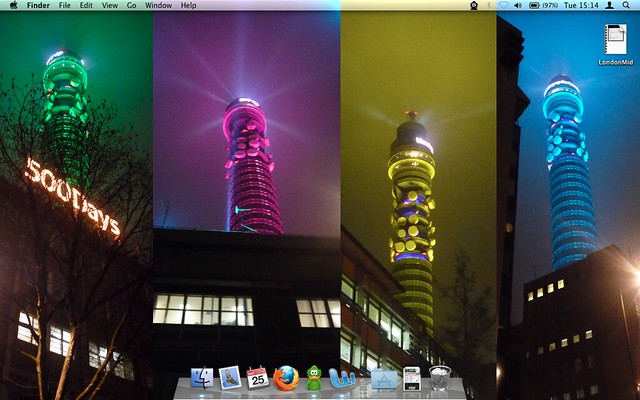Open the Edit menu
Screen dimensions: 640x400
click(x=86, y=5)
